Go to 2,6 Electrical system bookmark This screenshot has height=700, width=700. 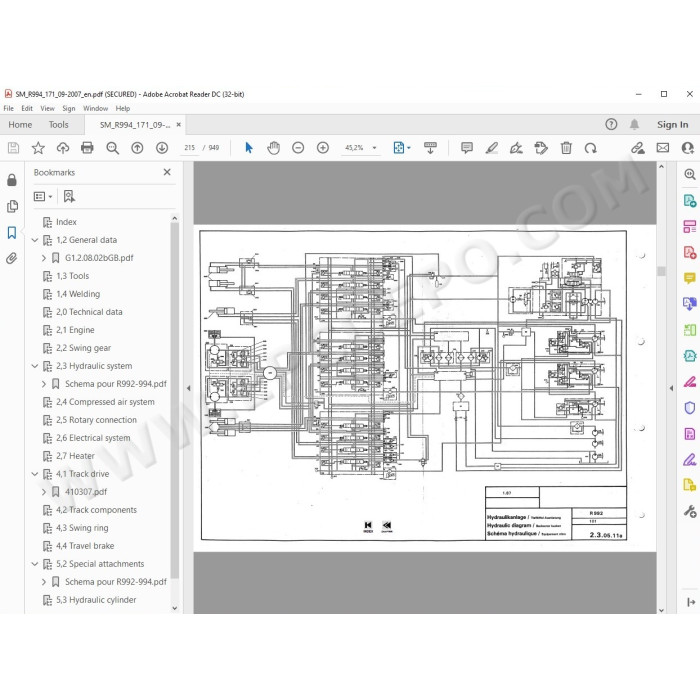click(x=93, y=438)
